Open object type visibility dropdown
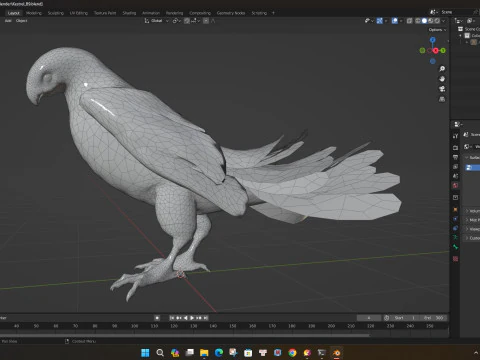 369,21
